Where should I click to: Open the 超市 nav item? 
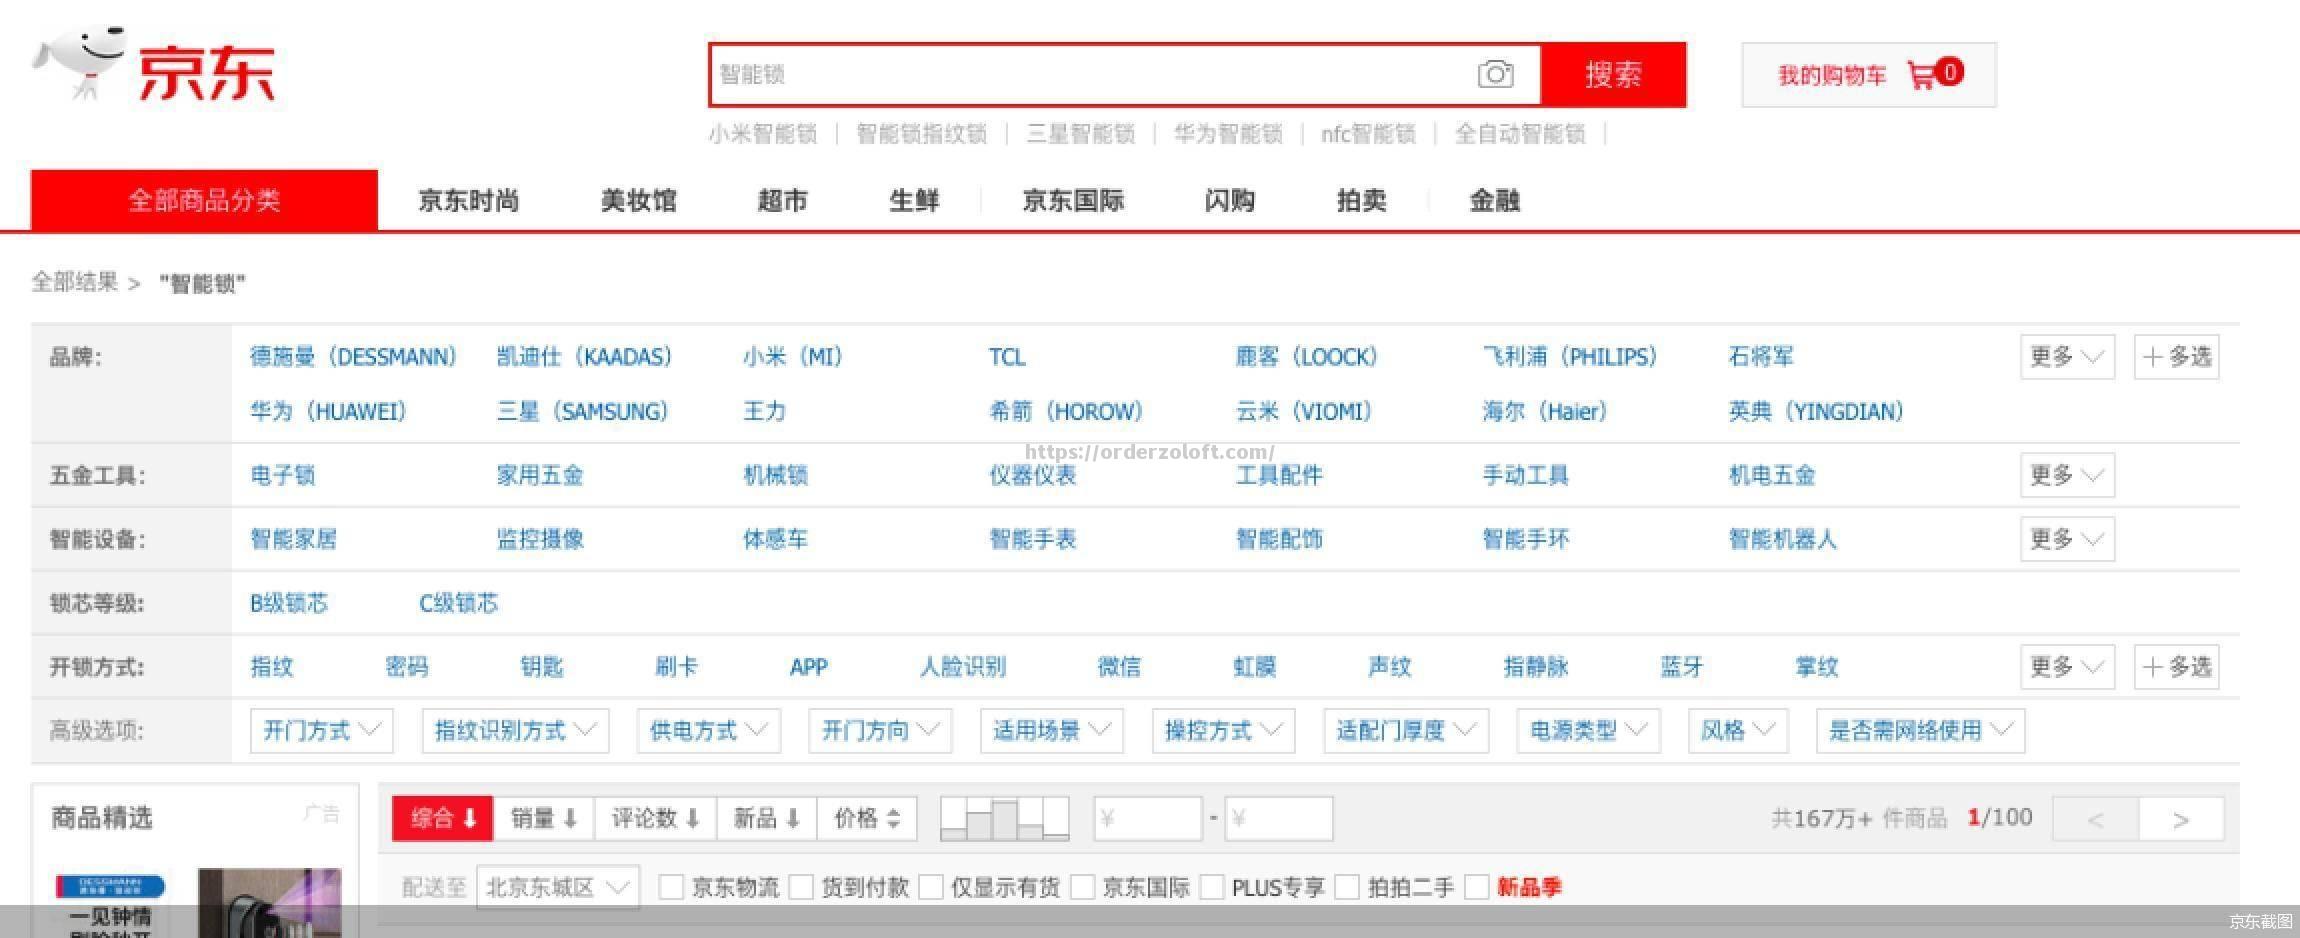pos(782,200)
